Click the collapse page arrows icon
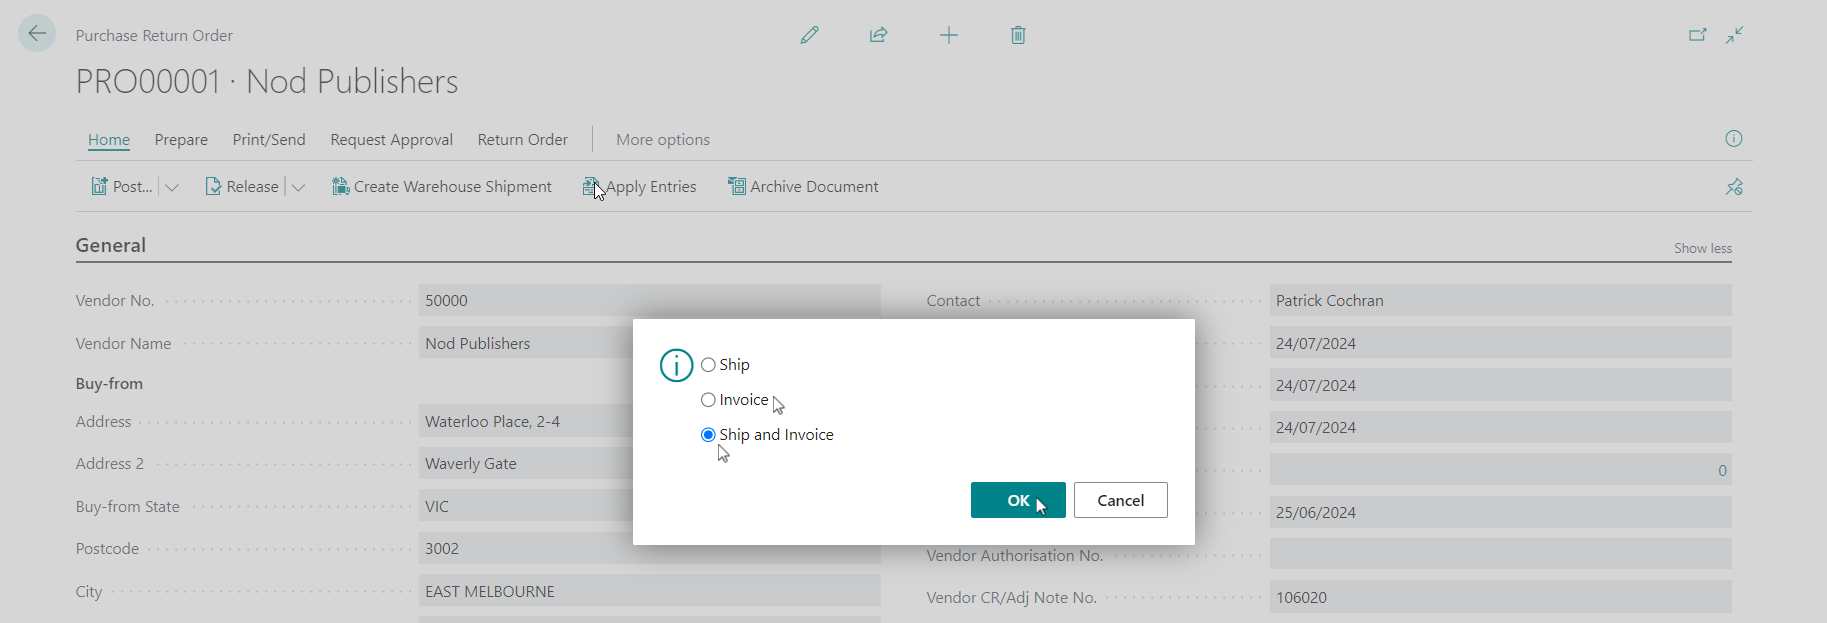The image size is (1827, 623). click(x=1734, y=35)
